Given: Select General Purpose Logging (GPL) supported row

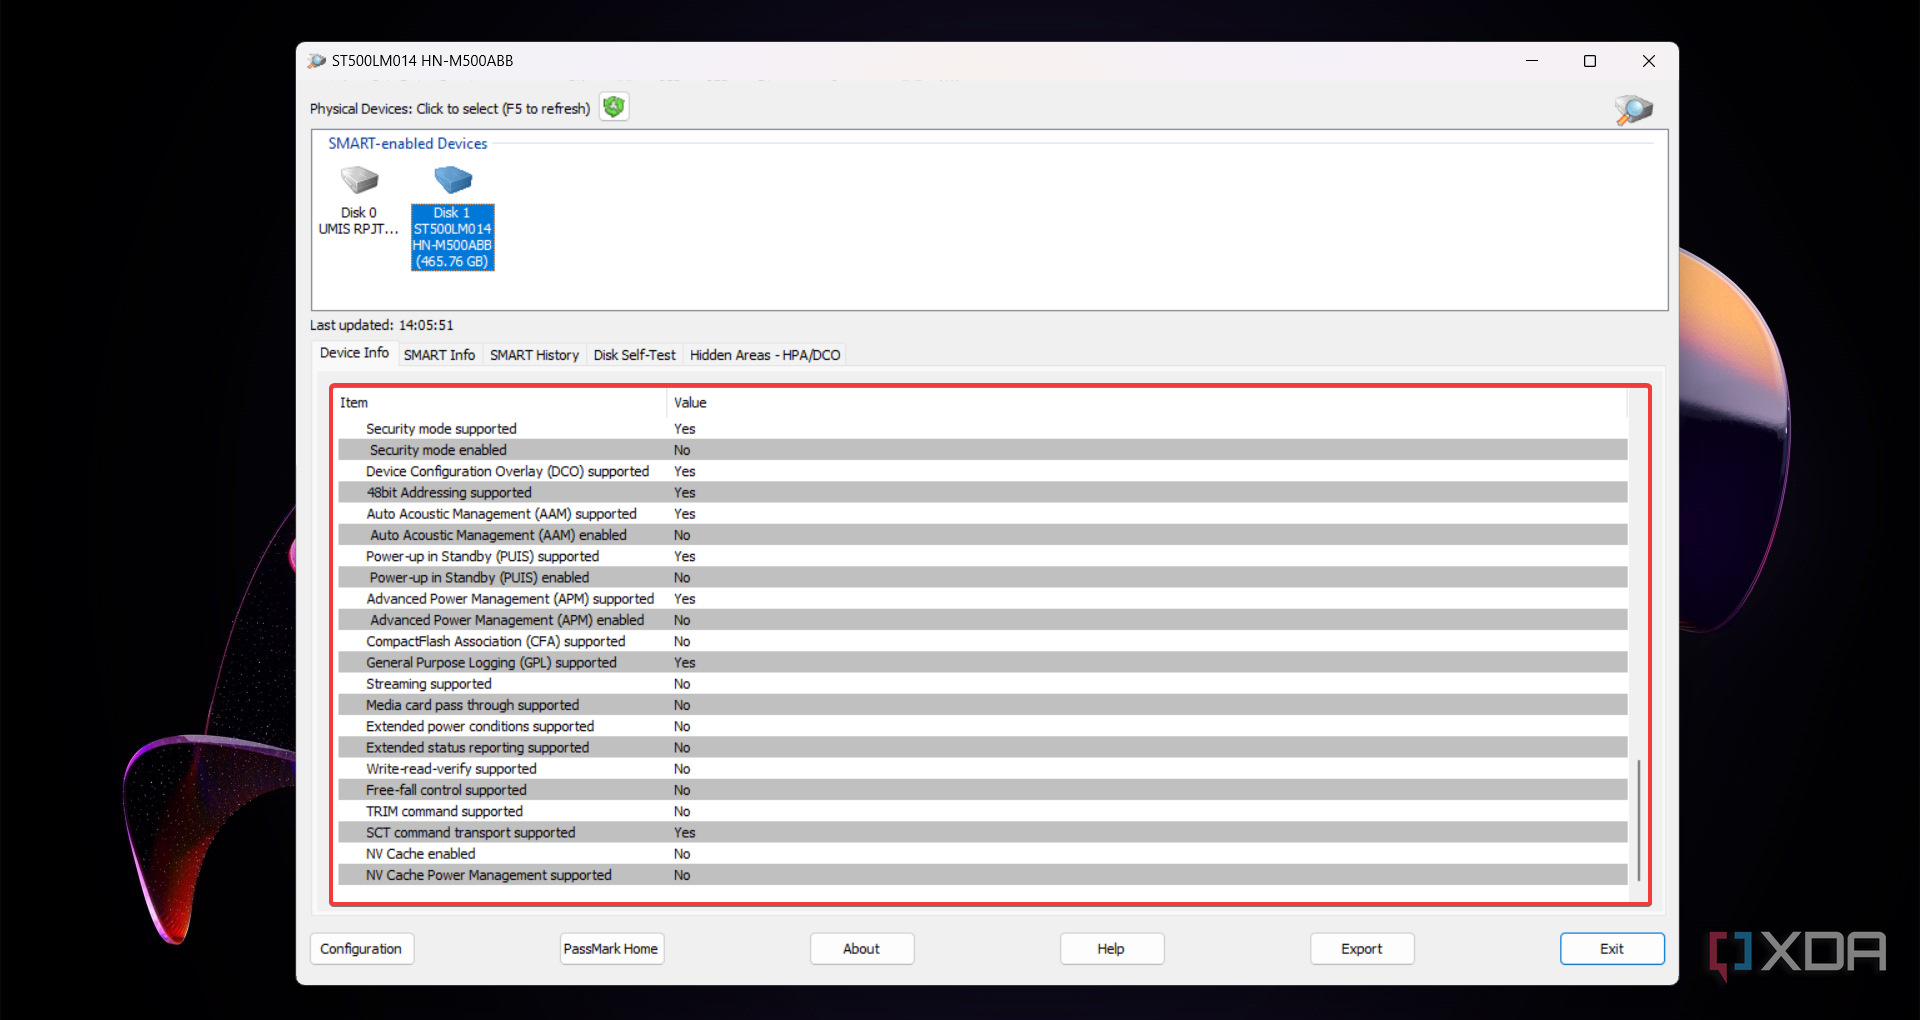Looking at the screenshot, I should point(982,663).
